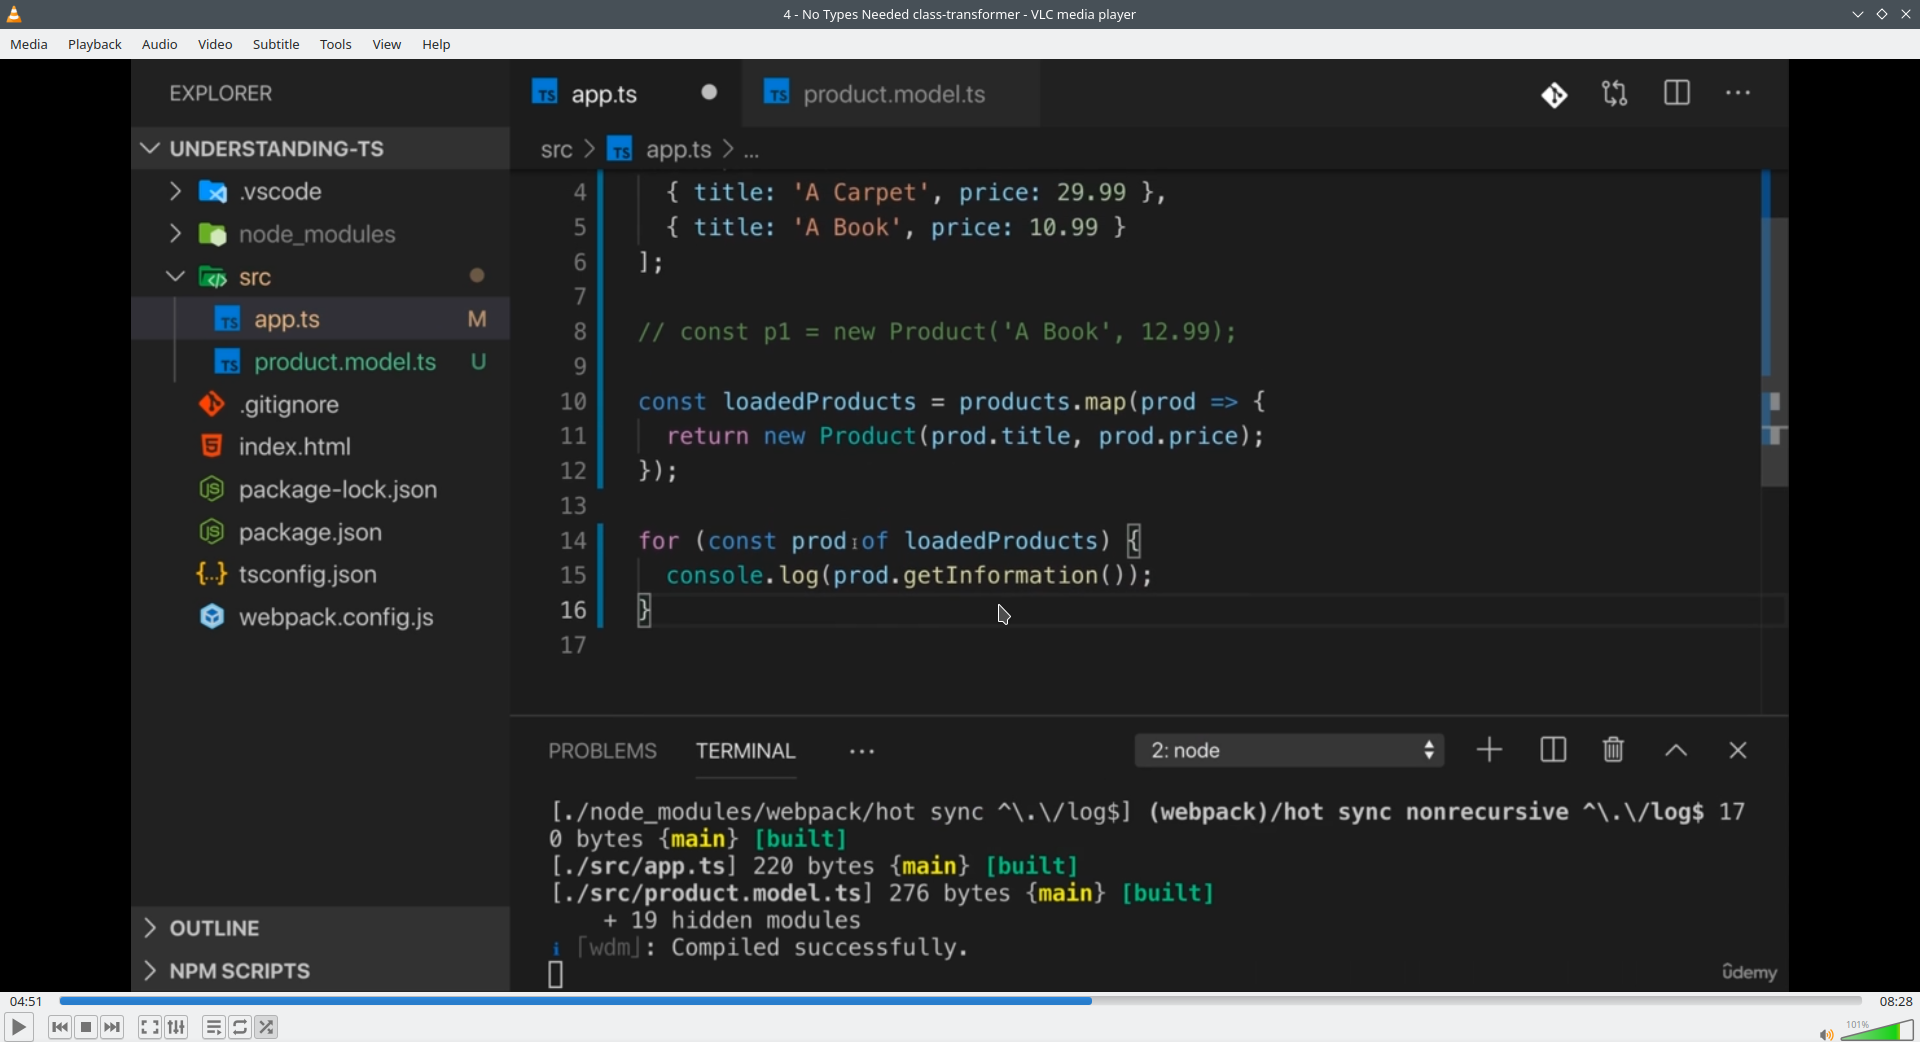The width and height of the screenshot is (1920, 1042).
Task: Switch to the TERMINAL panel tab
Action: click(x=746, y=751)
